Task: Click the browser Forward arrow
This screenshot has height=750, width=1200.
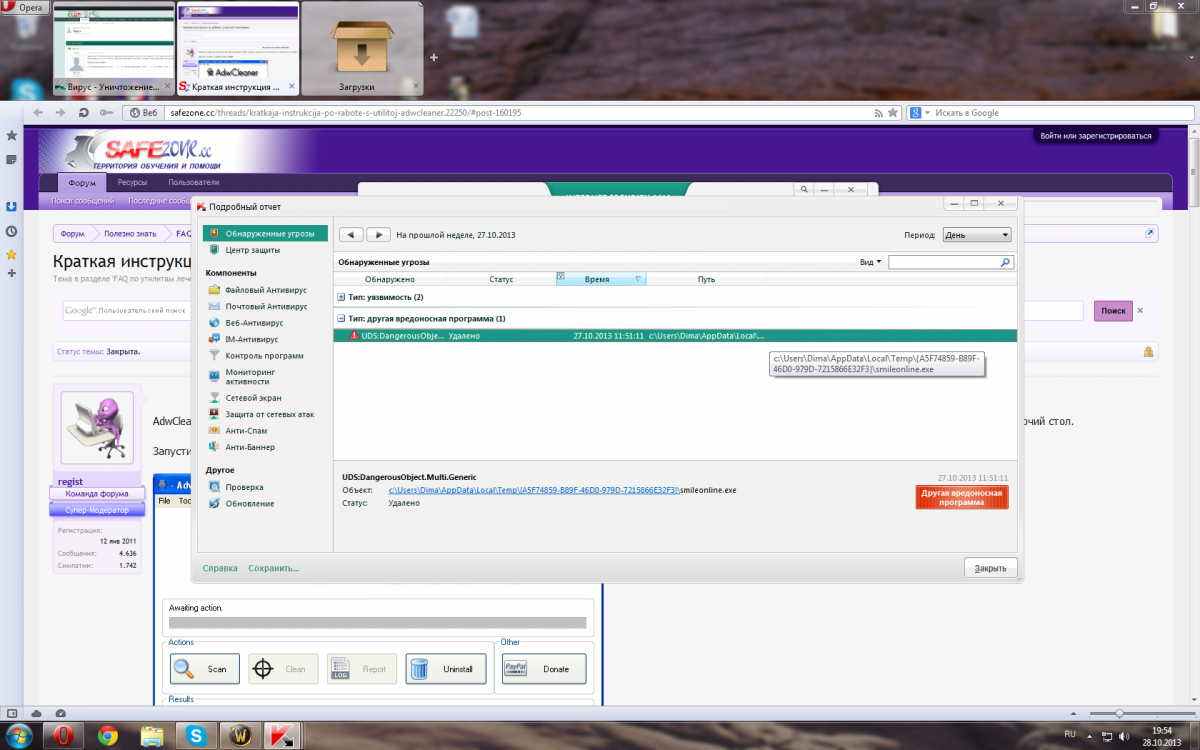Action: [x=60, y=113]
